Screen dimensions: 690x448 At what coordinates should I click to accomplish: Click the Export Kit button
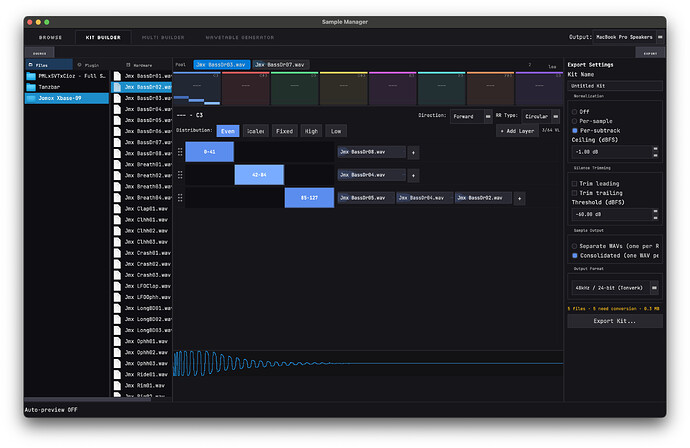(614, 321)
